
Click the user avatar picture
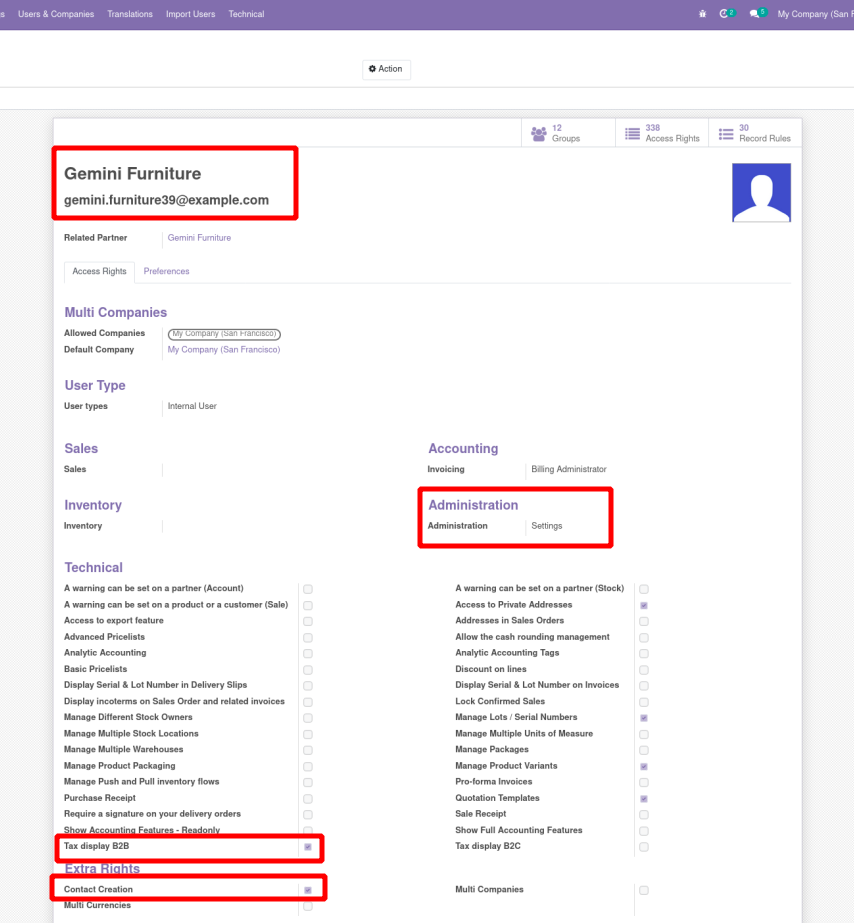[x=761, y=192]
